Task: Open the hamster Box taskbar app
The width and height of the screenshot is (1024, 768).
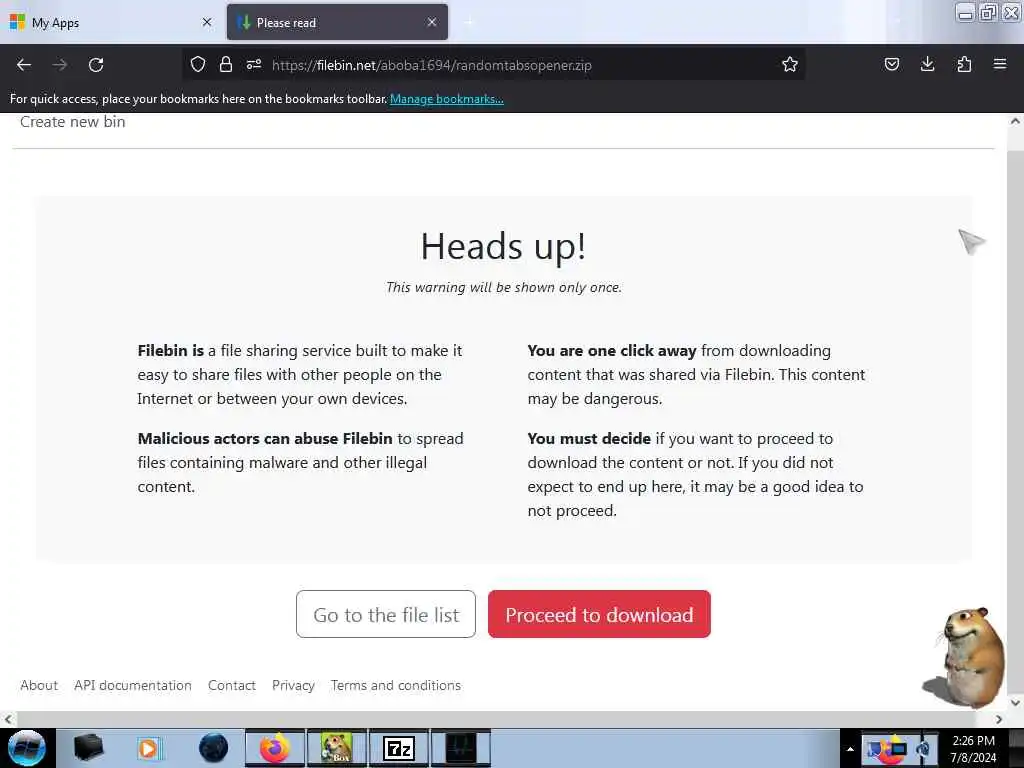Action: point(336,748)
